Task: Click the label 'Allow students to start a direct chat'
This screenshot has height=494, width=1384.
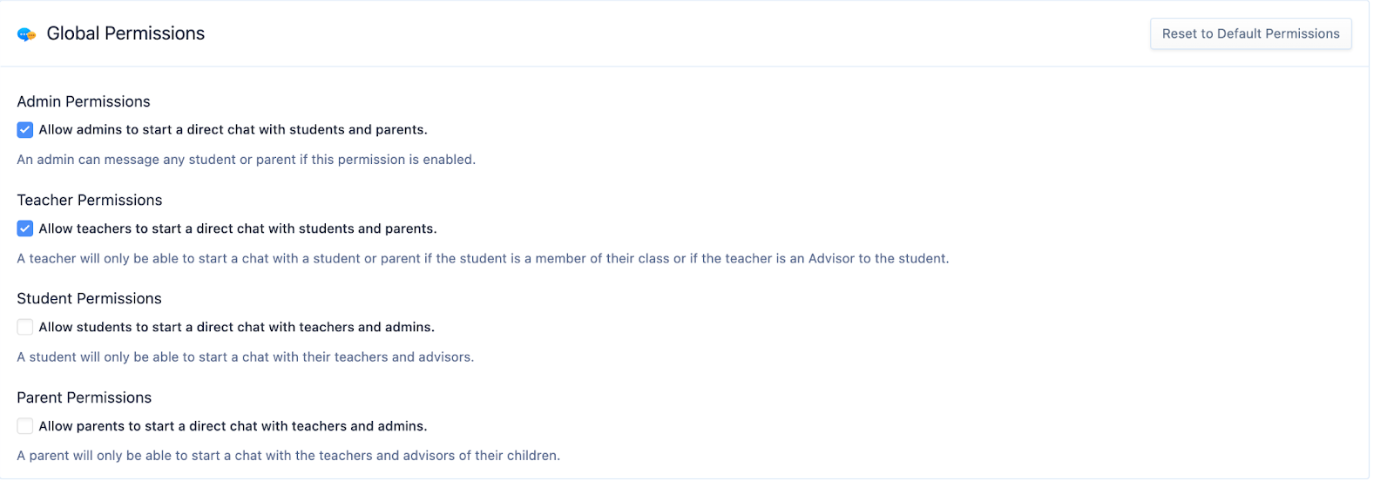Action: point(237,327)
